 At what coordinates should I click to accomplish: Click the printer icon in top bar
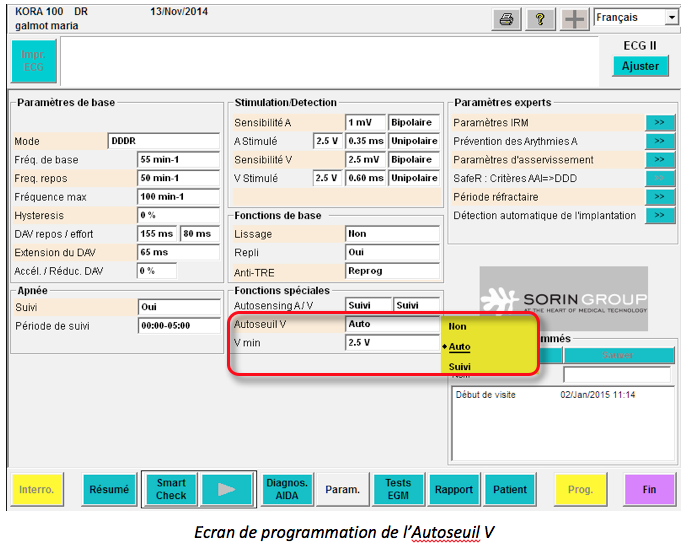507,19
